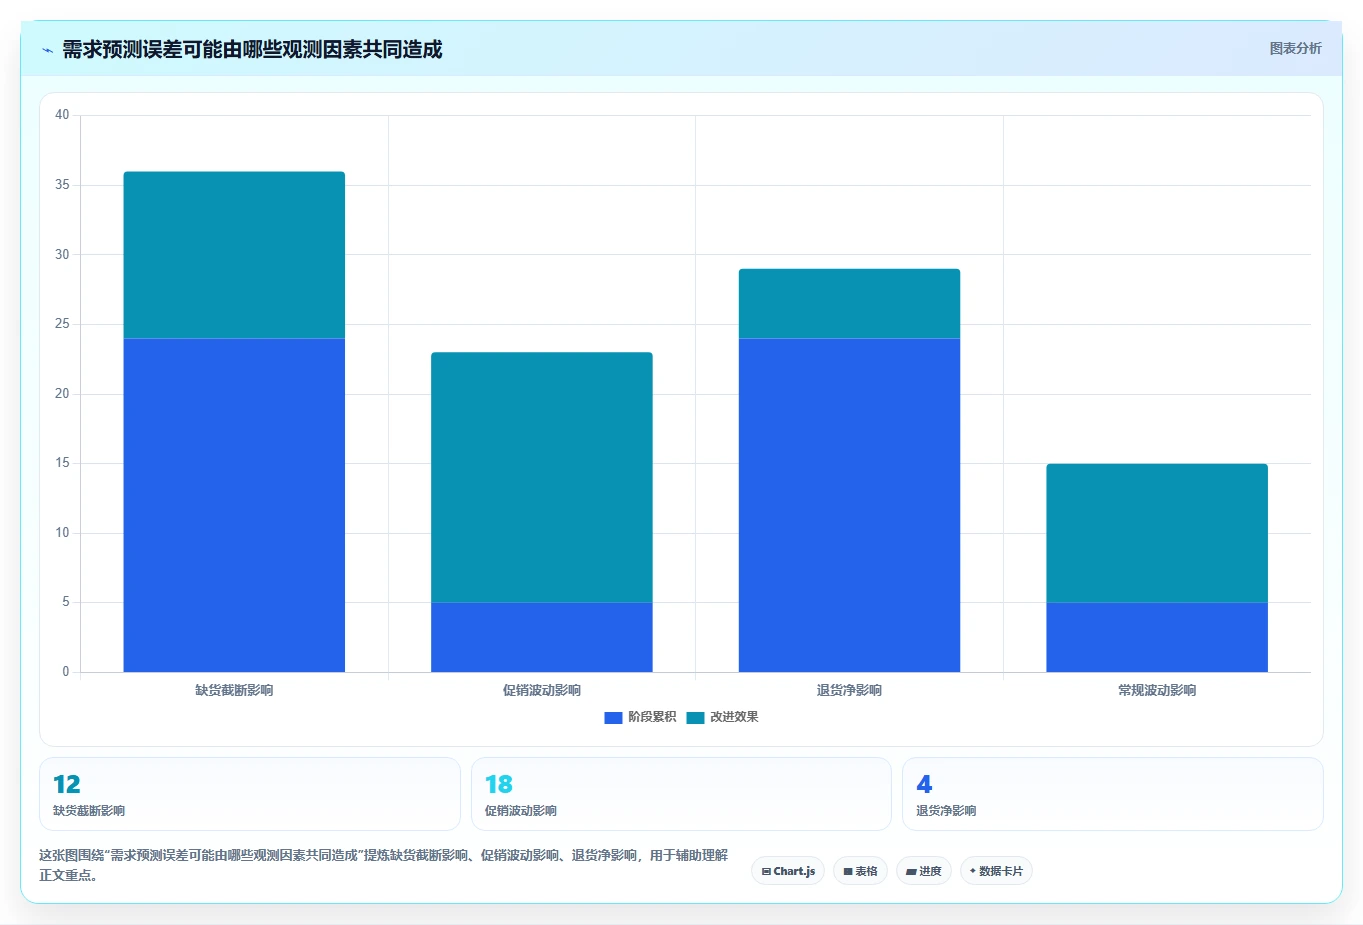Click the chart description paragraph below the cards
Screen dimensions: 1363x925
[x=384, y=865]
